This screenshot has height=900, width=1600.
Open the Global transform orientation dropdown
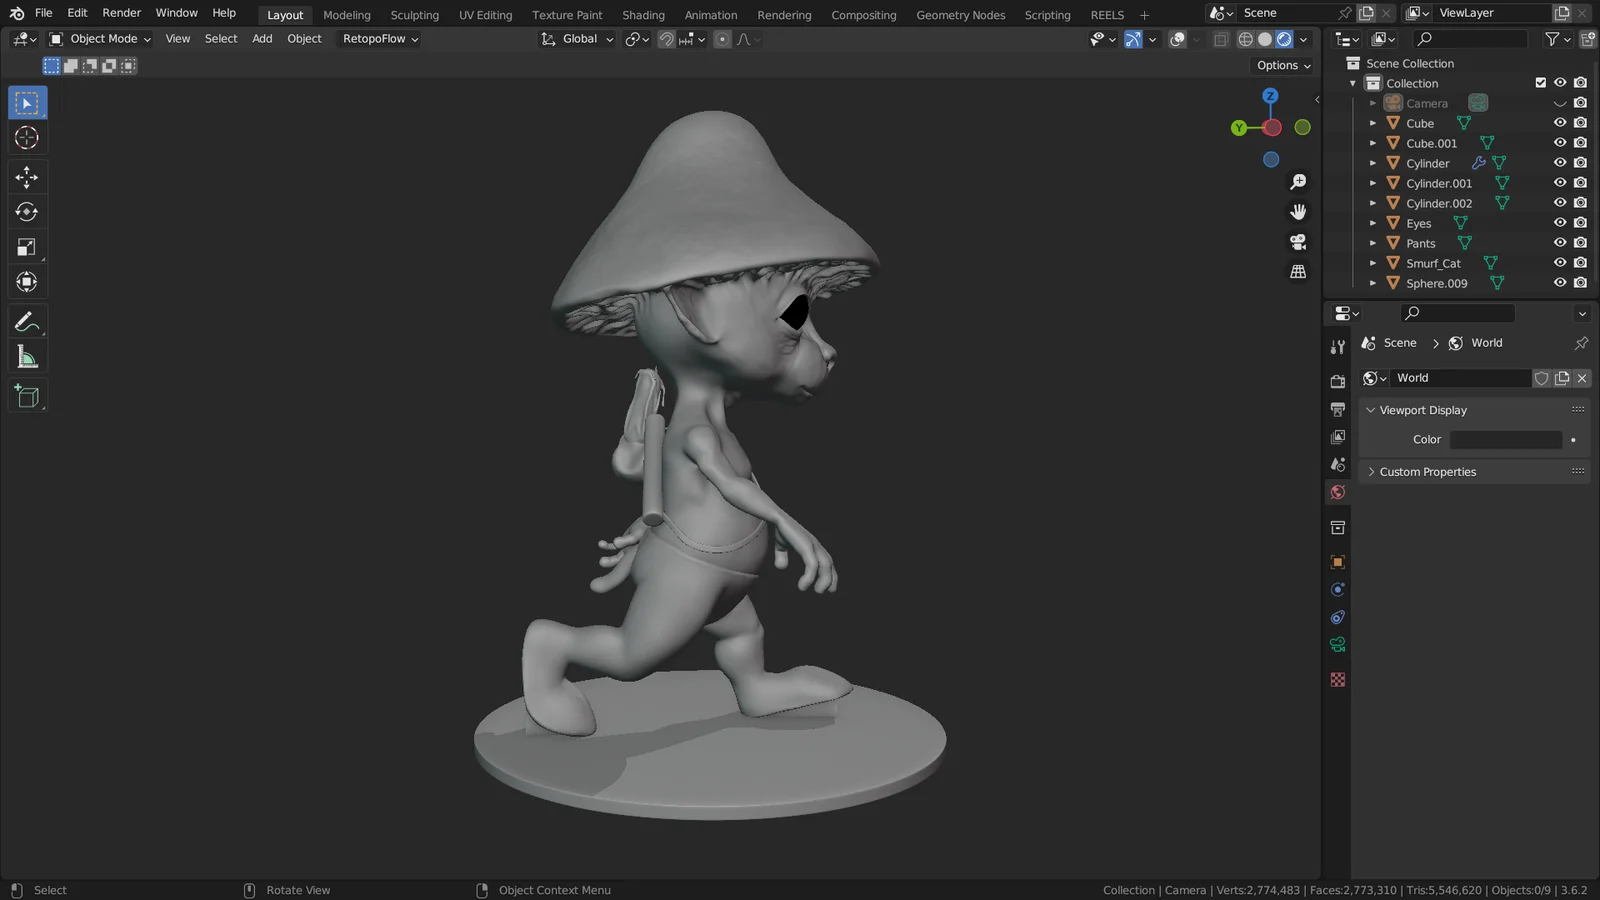tap(576, 38)
